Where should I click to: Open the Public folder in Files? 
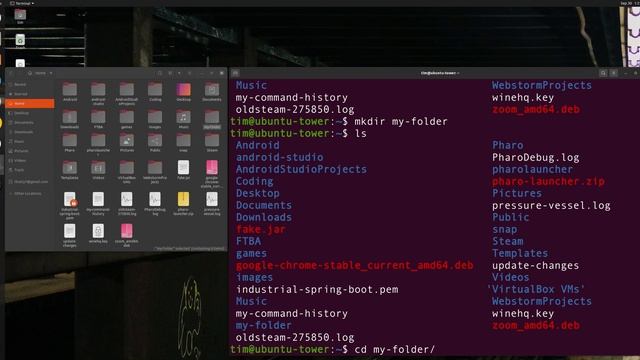[x=155, y=141]
